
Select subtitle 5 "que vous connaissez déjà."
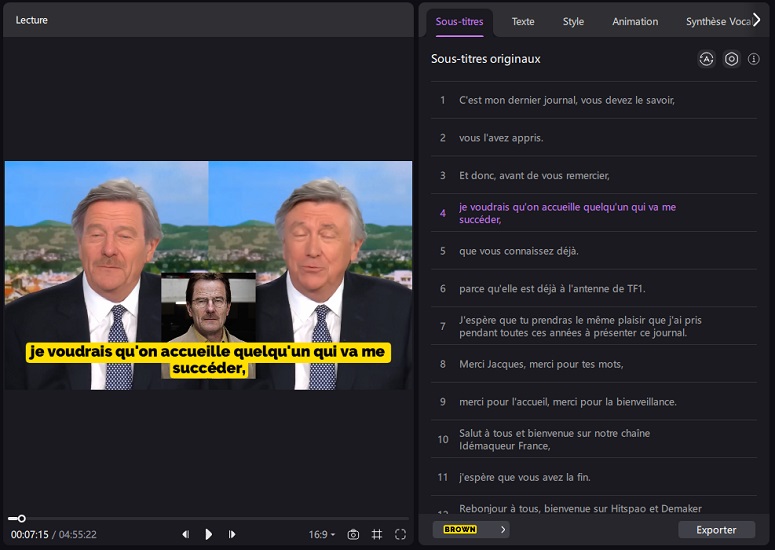[x=594, y=251]
